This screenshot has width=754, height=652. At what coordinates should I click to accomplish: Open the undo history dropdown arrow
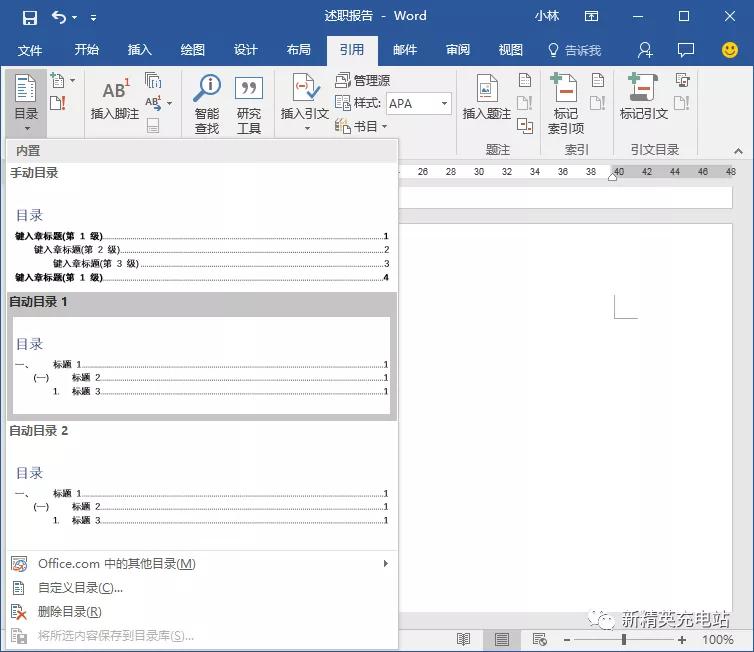(75, 18)
